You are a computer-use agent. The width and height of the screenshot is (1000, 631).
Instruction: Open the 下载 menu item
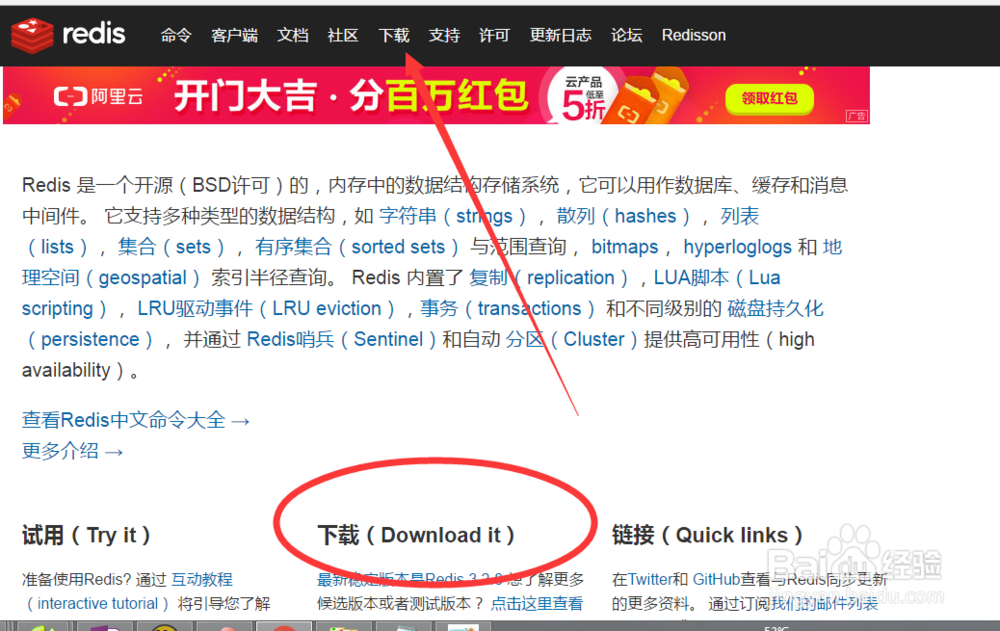pos(394,35)
